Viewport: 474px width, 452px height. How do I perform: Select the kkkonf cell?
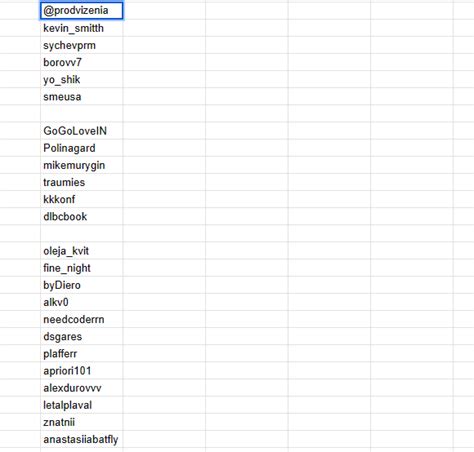82,199
